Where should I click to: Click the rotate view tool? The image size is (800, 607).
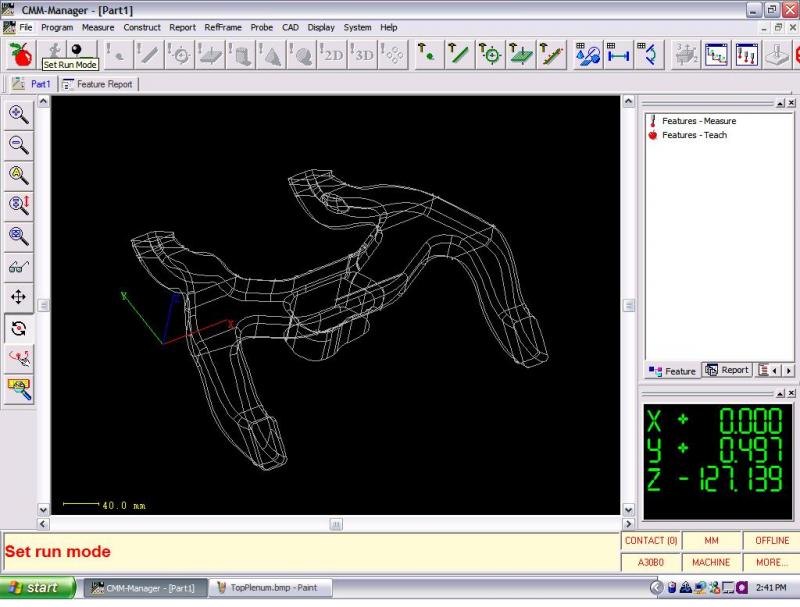point(18,328)
